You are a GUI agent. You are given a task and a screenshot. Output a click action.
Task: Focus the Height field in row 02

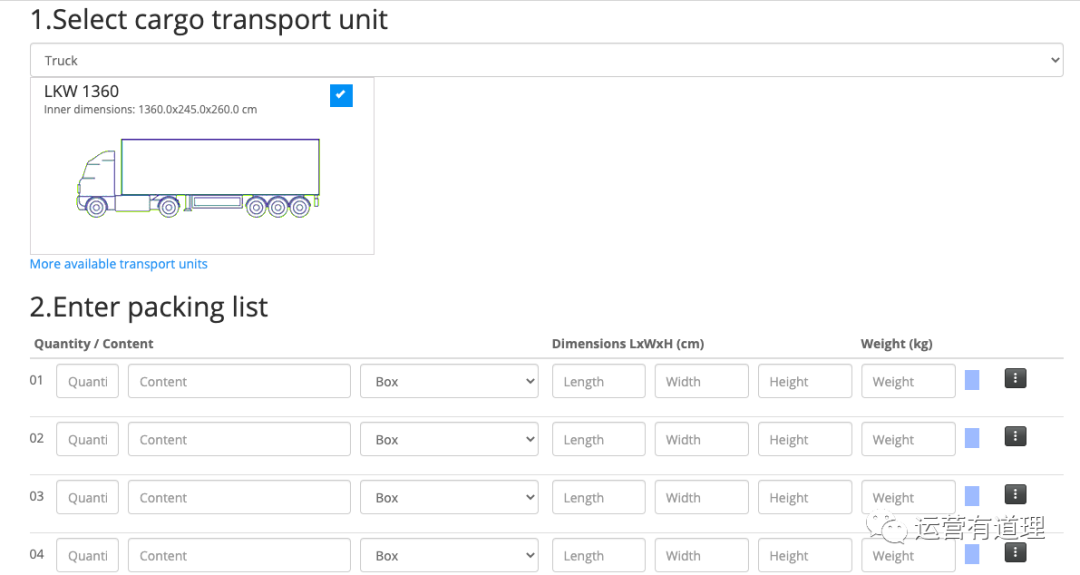(x=805, y=439)
